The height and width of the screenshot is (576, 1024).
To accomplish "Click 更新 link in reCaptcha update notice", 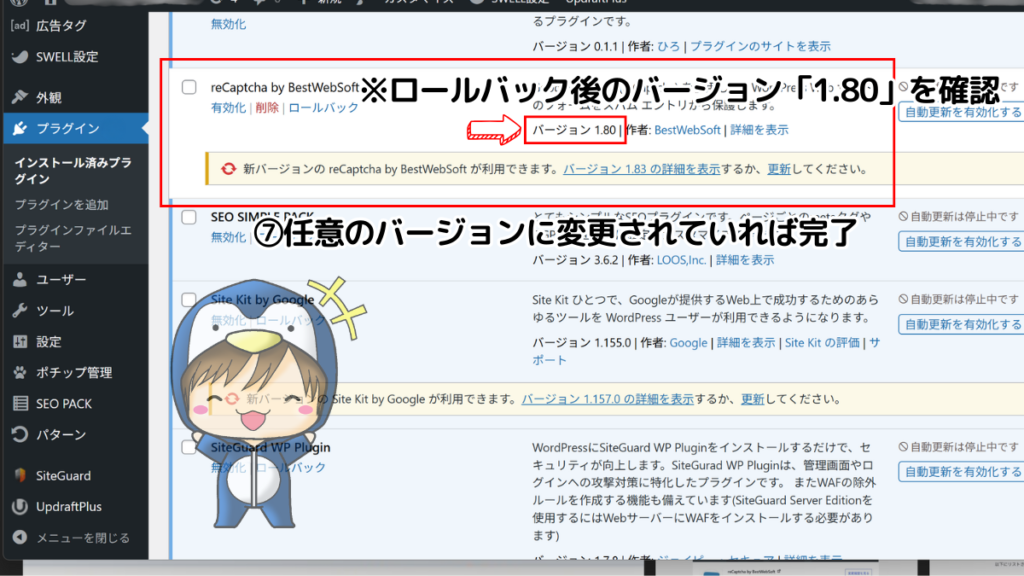I will (x=778, y=168).
